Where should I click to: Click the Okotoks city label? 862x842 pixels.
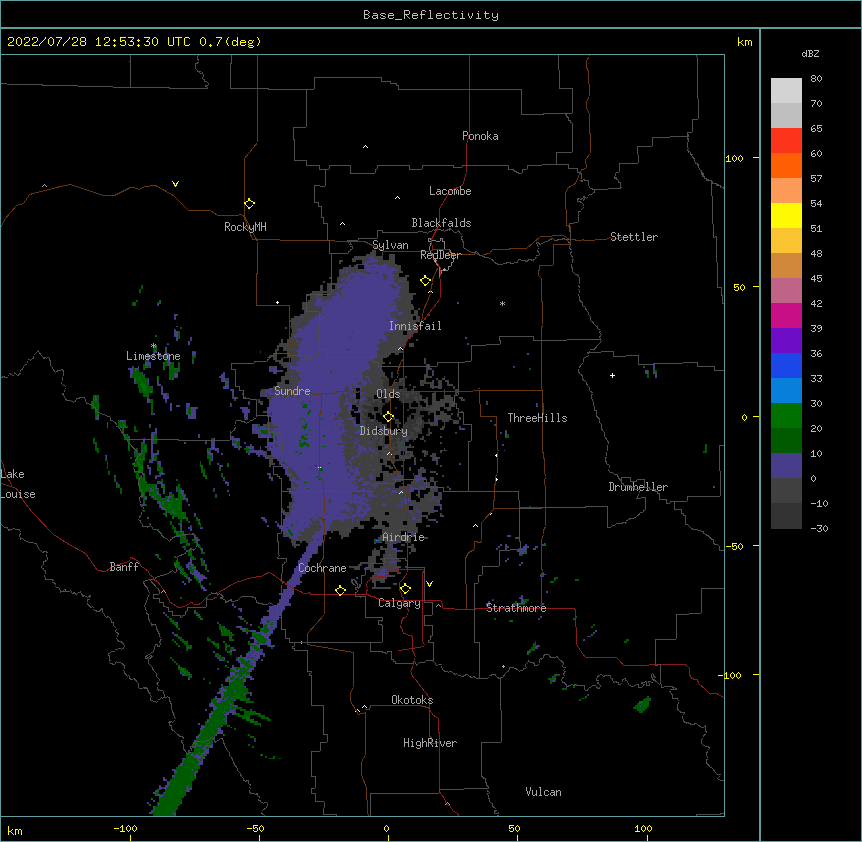pyautogui.click(x=412, y=700)
